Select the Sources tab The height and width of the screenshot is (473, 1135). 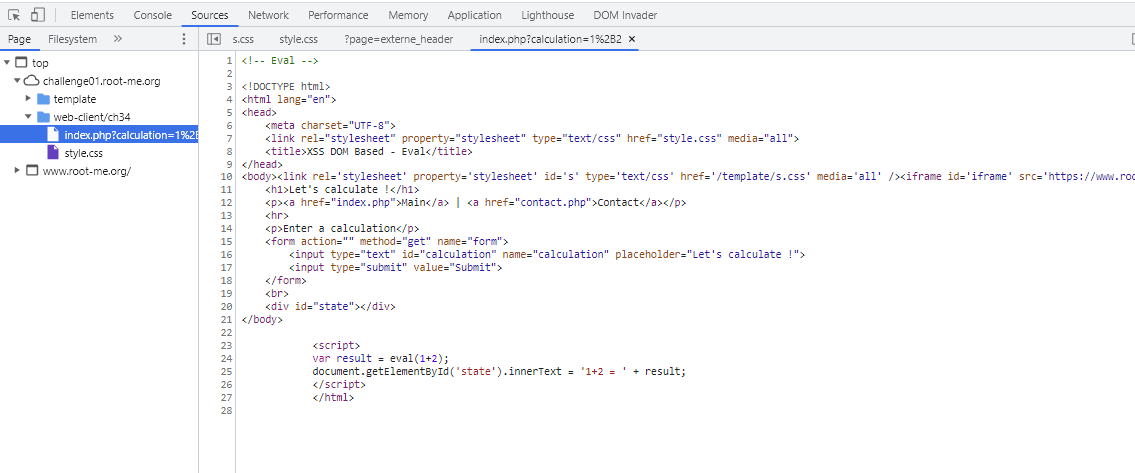(x=210, y=15)
